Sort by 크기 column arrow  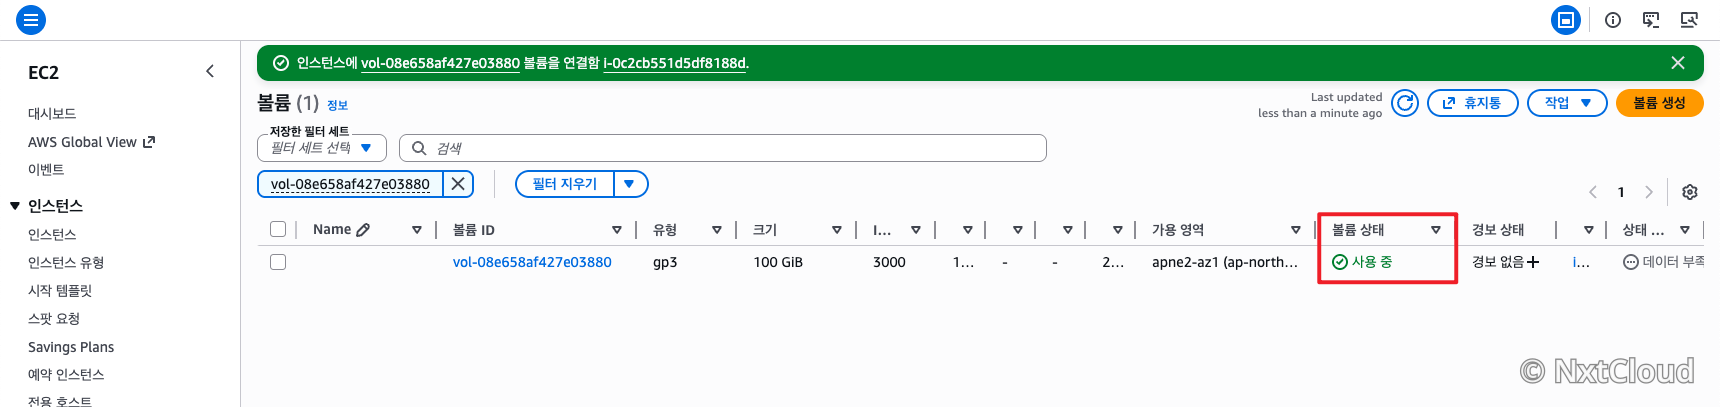tap(837, 230)
